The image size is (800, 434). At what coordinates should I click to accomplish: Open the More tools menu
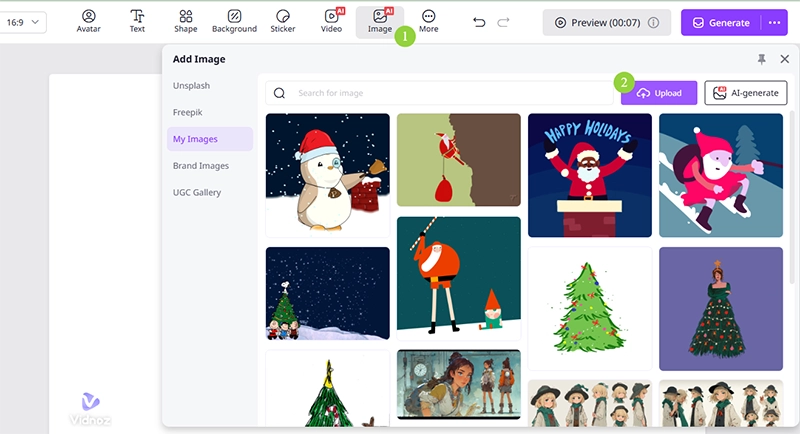(x=429, y=22)
